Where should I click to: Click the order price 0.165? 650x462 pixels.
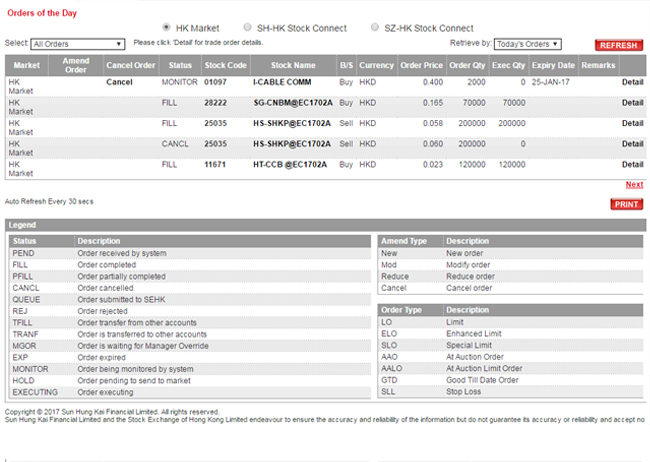pos(433,103)
